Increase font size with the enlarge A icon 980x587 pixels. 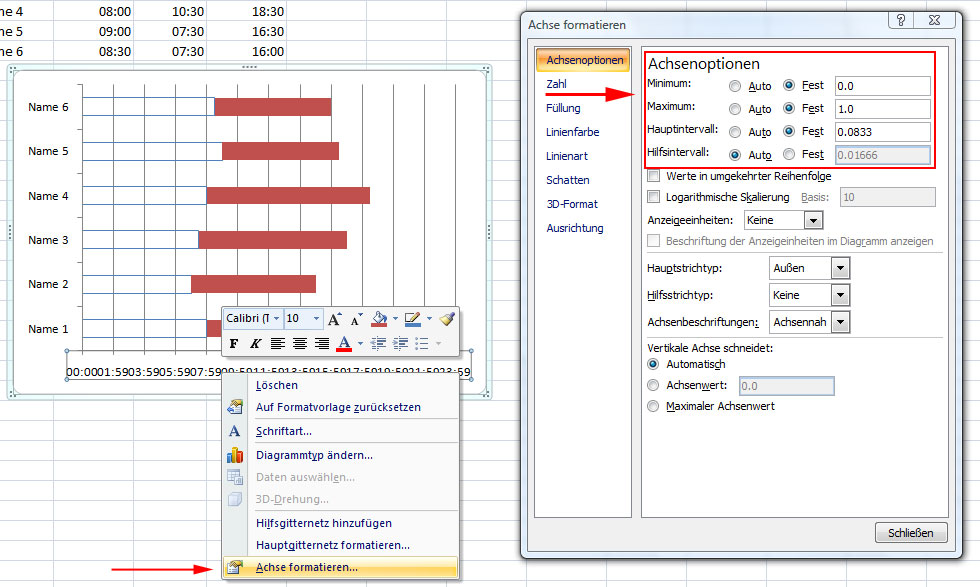(x=334, y=319)
